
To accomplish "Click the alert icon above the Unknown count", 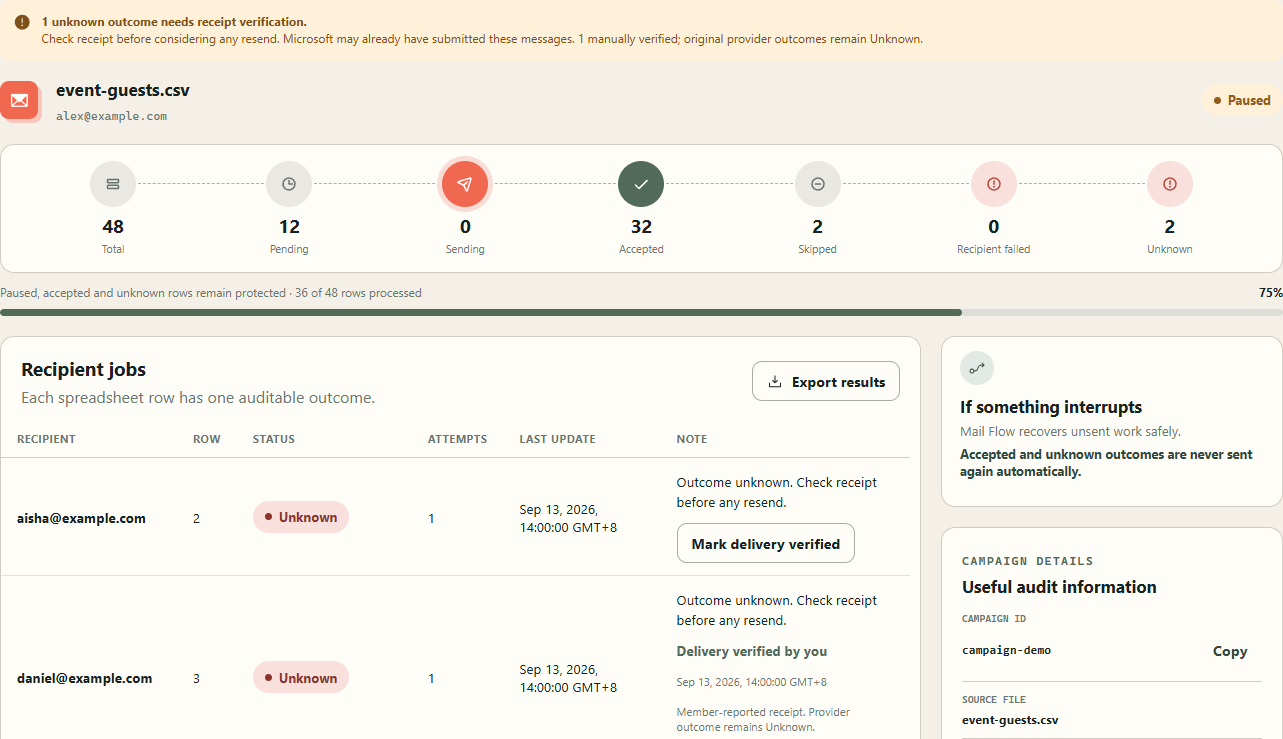I will click(x=1170, y=184).
